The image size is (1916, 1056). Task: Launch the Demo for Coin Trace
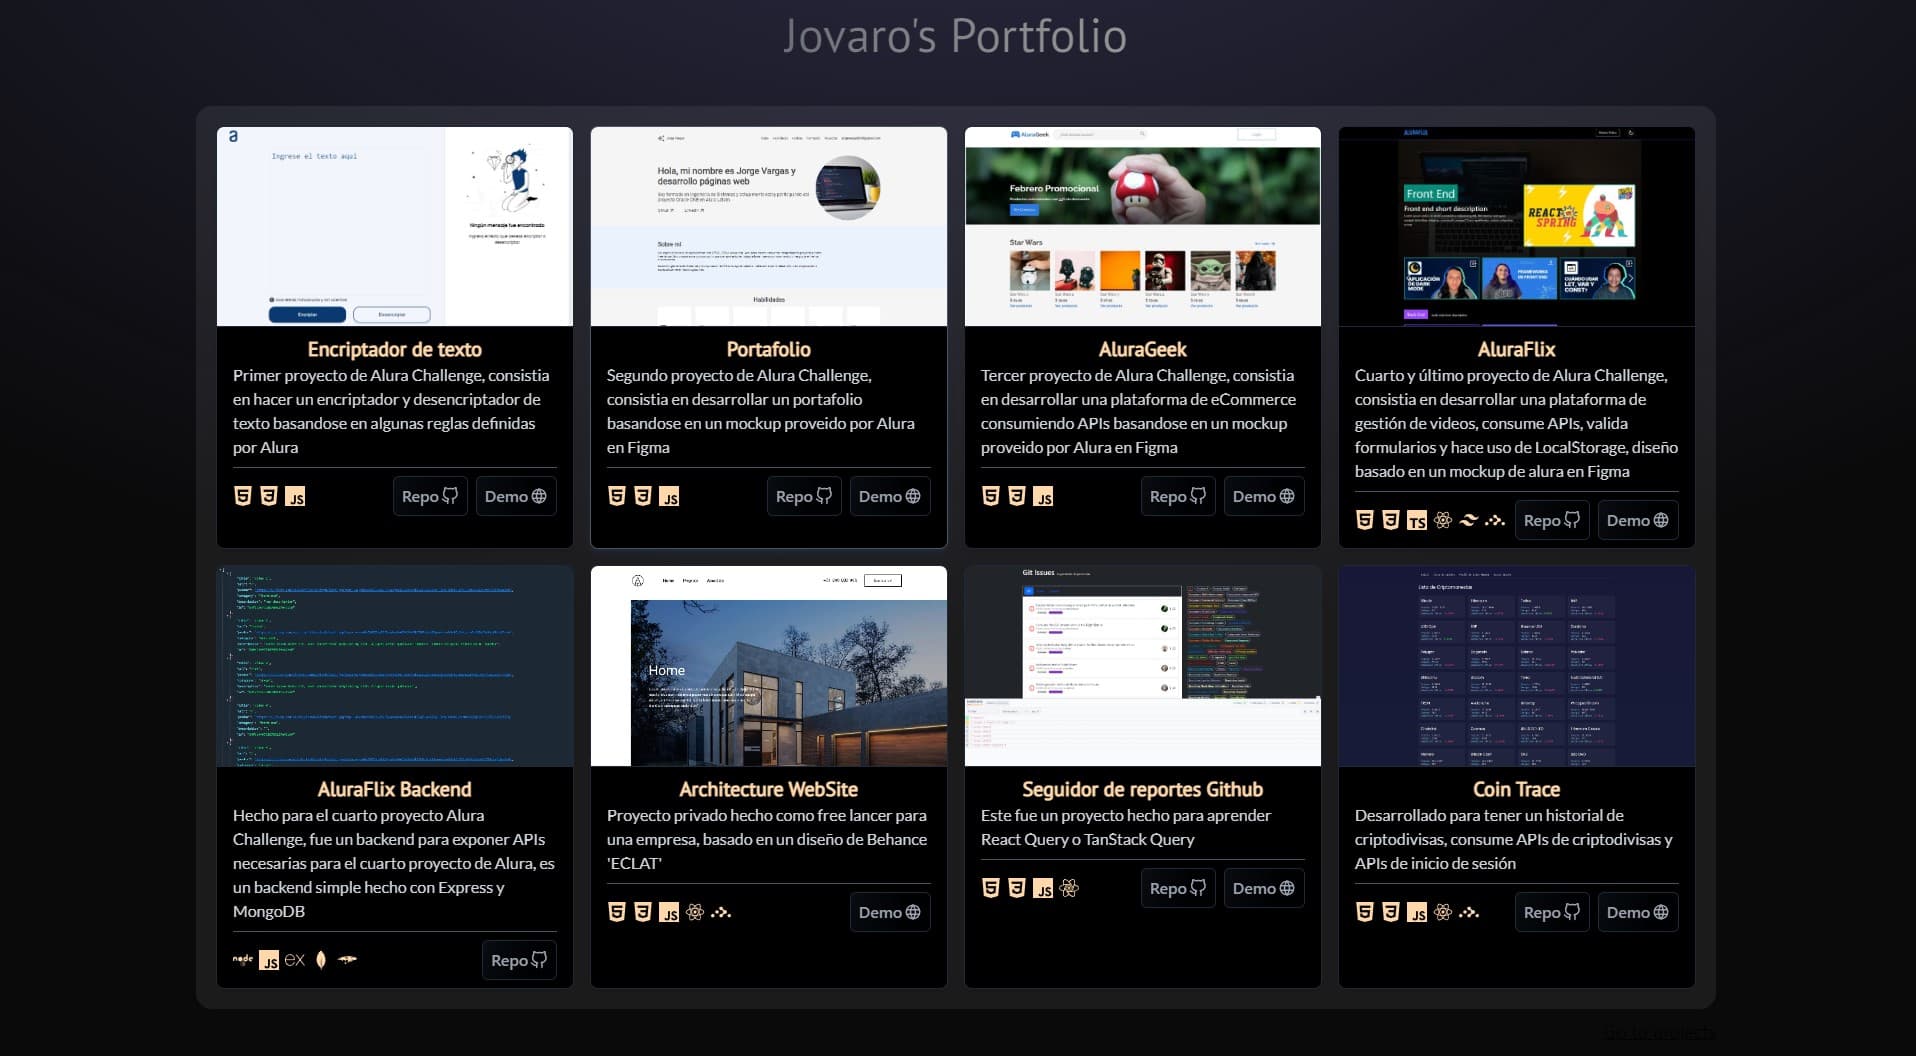pos(1638,912)
